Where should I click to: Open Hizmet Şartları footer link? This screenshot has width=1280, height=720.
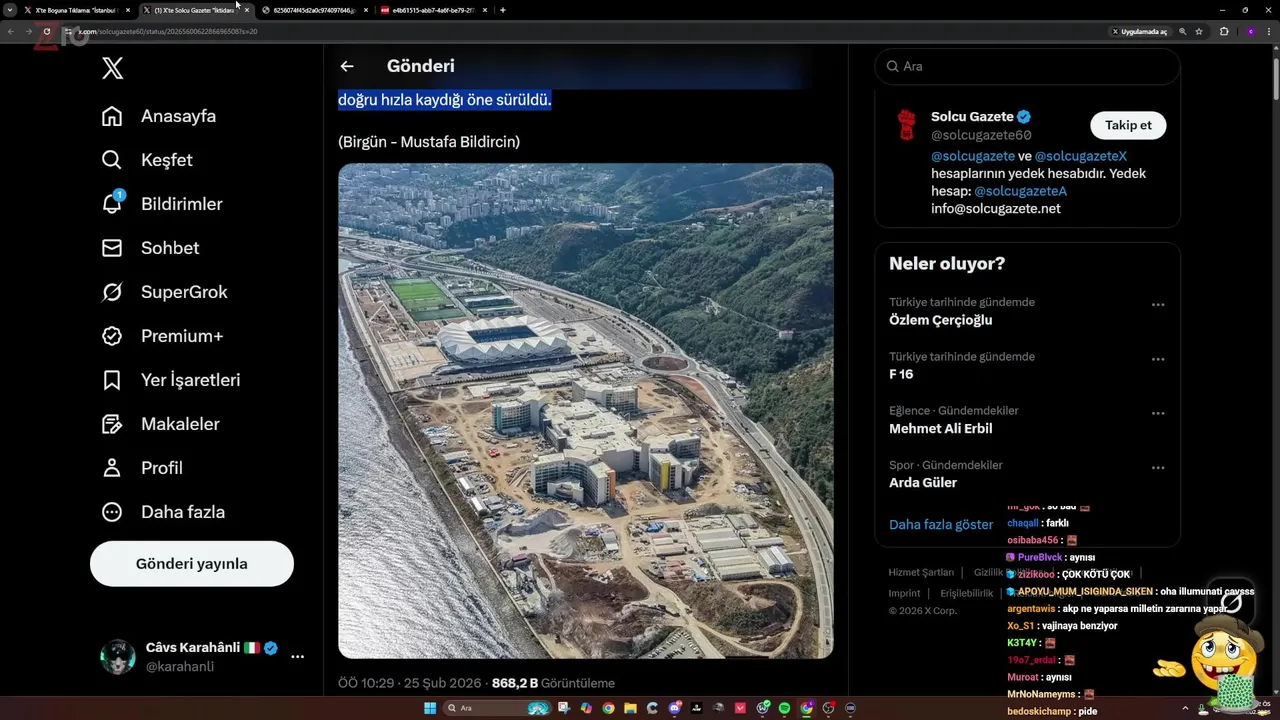[x=921, y=572]
